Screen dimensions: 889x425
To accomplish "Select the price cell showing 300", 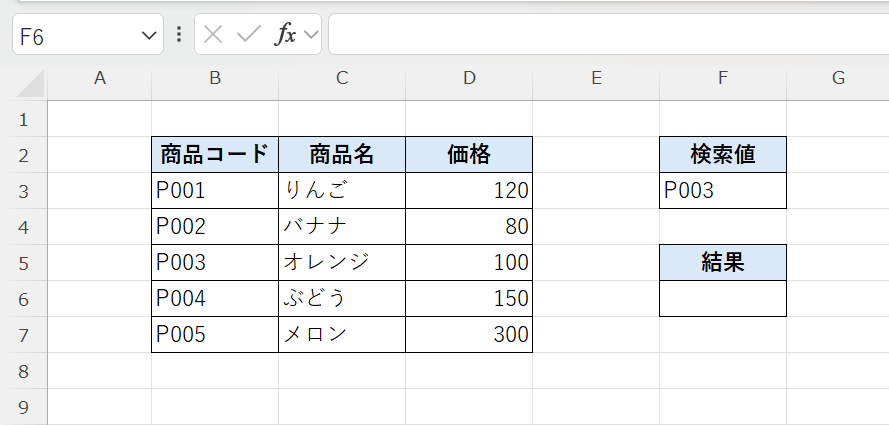I will point(469,335).
